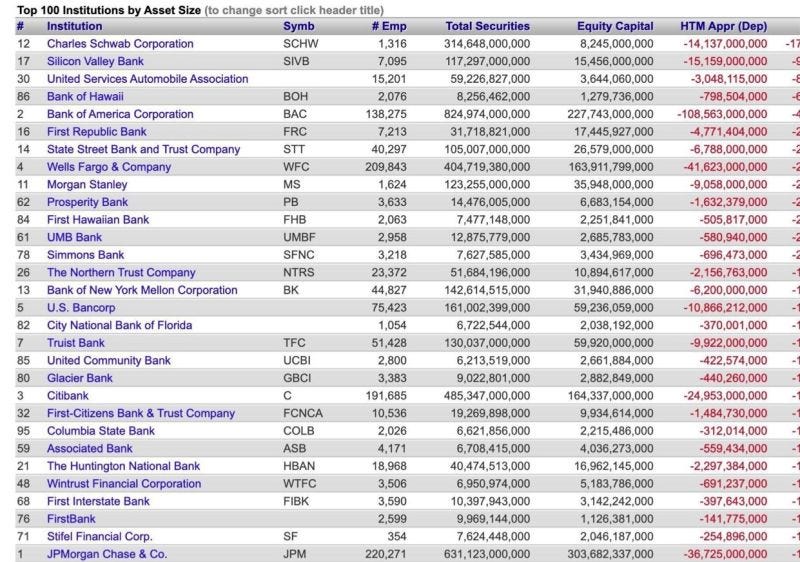Sort by Total Securities header

click(x=487, y=26)
